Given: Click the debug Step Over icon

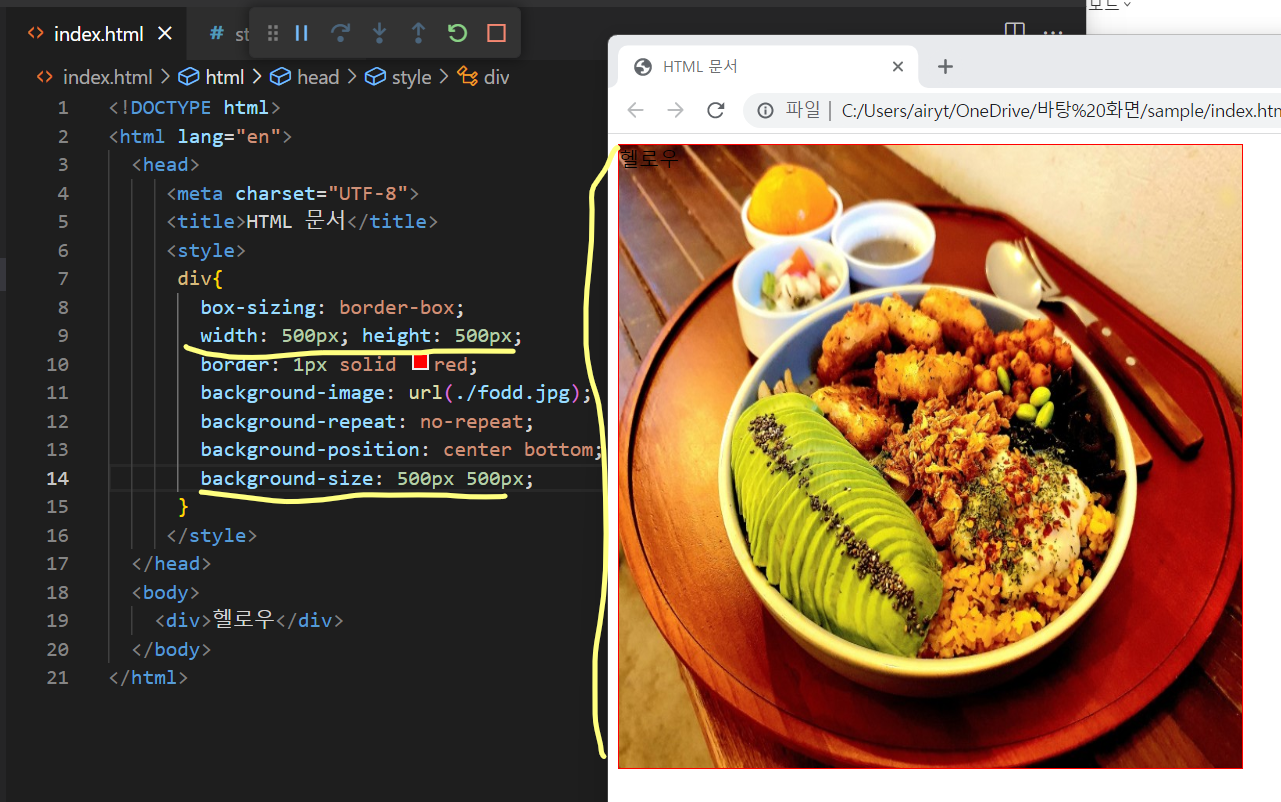Looking at the screenshot, I should [x=340, y=33].
